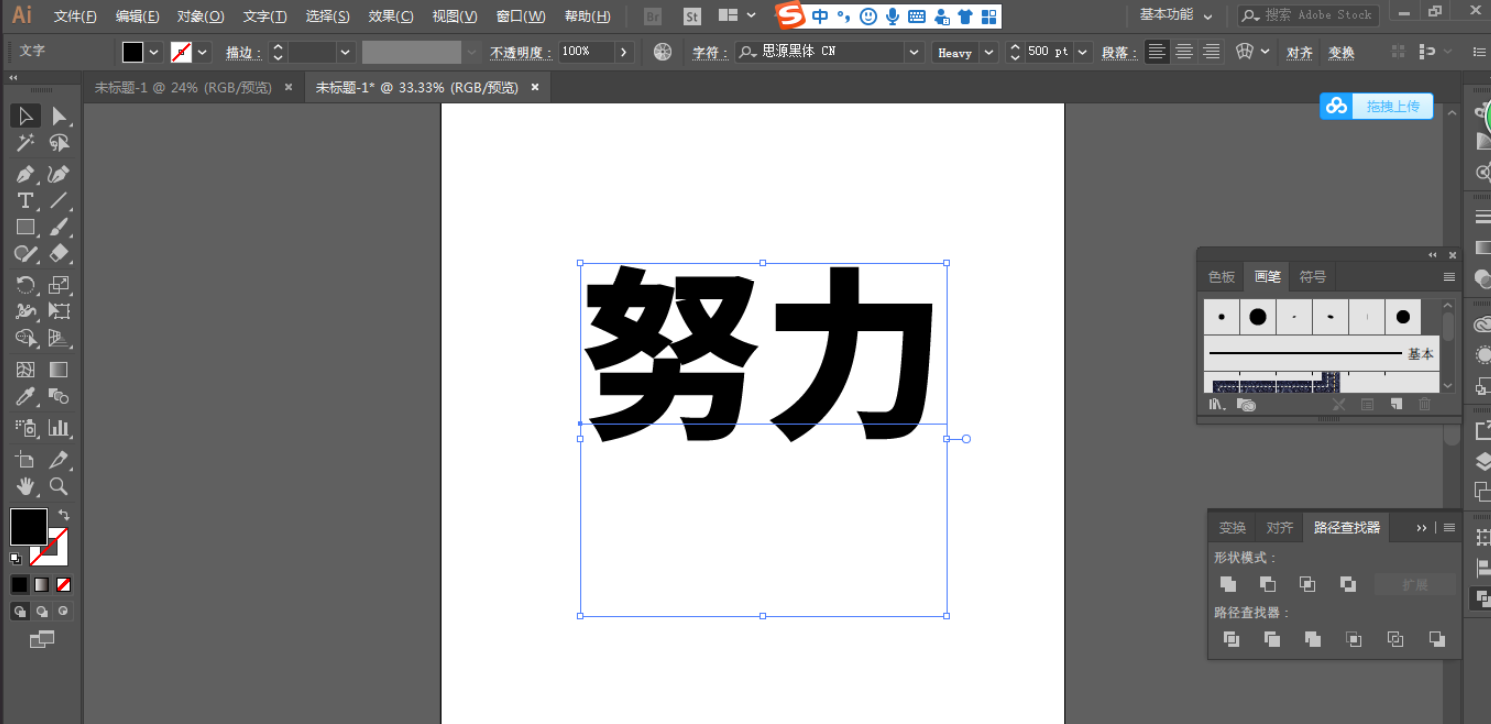Click the Recolor Artwork wheel icon
Viewport: 1491px width, 724px height.
663,52
